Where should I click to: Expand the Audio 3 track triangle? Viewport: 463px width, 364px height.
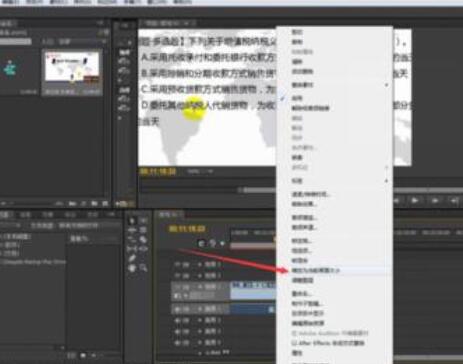[200, 332]
